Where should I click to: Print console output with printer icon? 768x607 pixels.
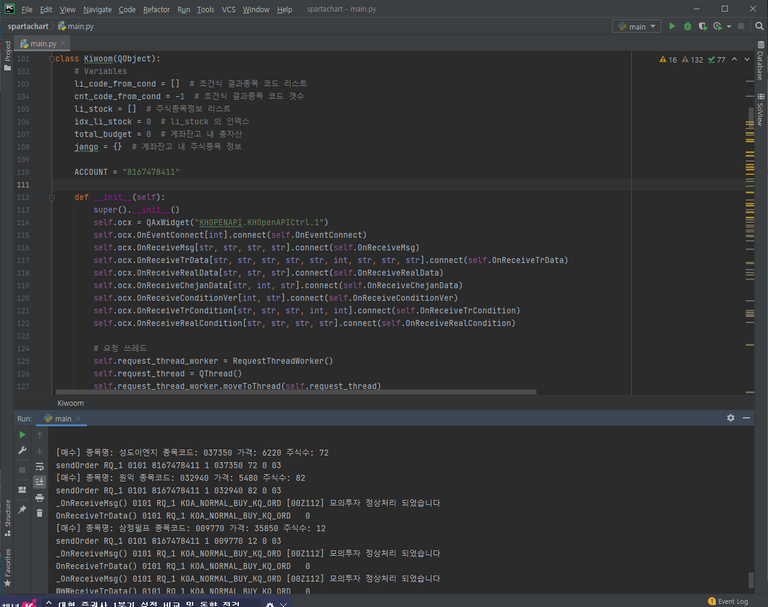click(x=40, y=498)
